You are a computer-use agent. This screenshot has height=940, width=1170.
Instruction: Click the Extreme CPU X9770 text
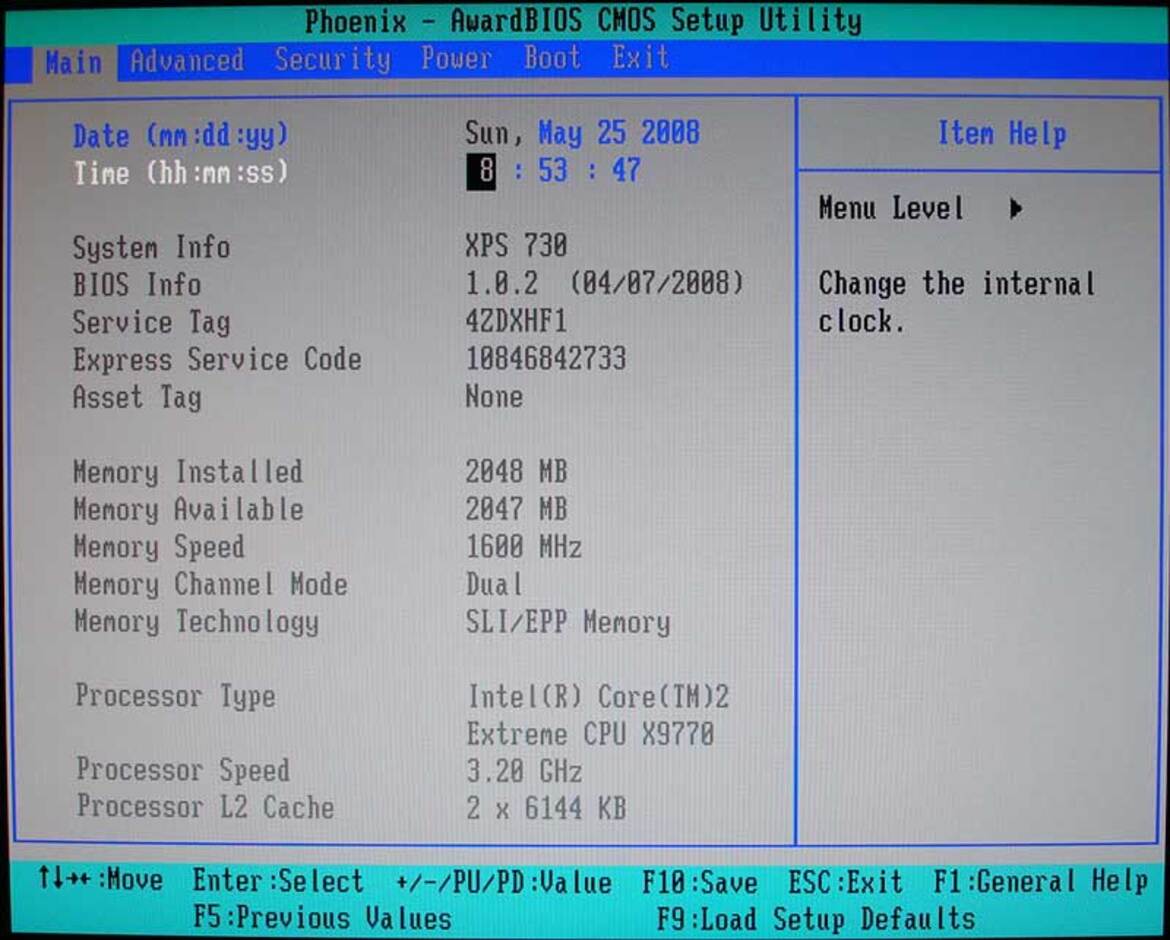coord(590,734)
